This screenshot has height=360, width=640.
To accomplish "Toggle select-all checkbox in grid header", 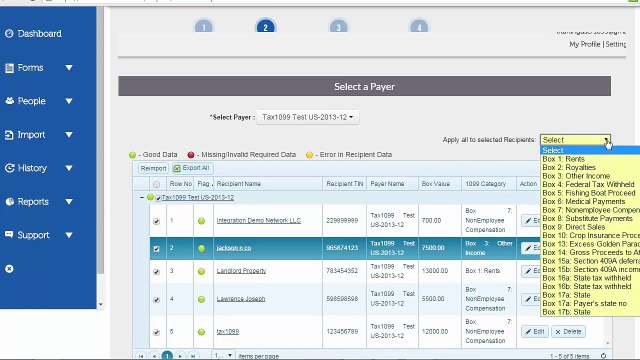I will pyautogui.click(x=156, y=184).
